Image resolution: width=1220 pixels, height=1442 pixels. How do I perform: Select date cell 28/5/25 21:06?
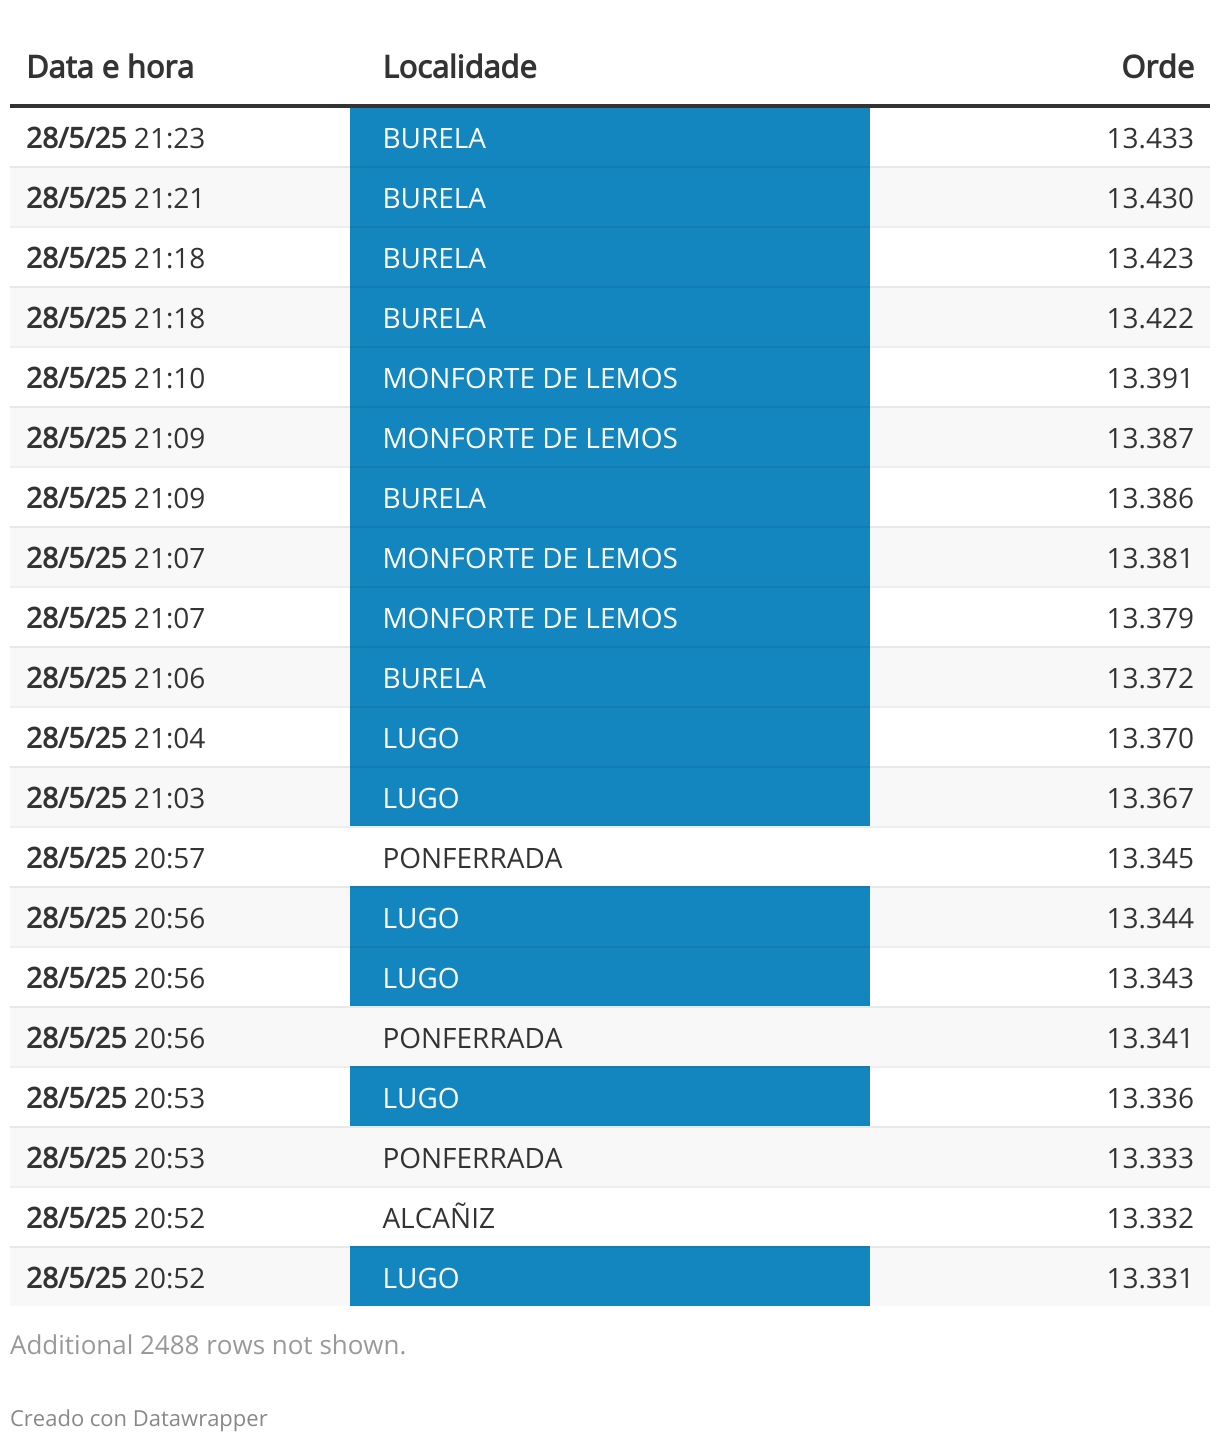point(115,678)
